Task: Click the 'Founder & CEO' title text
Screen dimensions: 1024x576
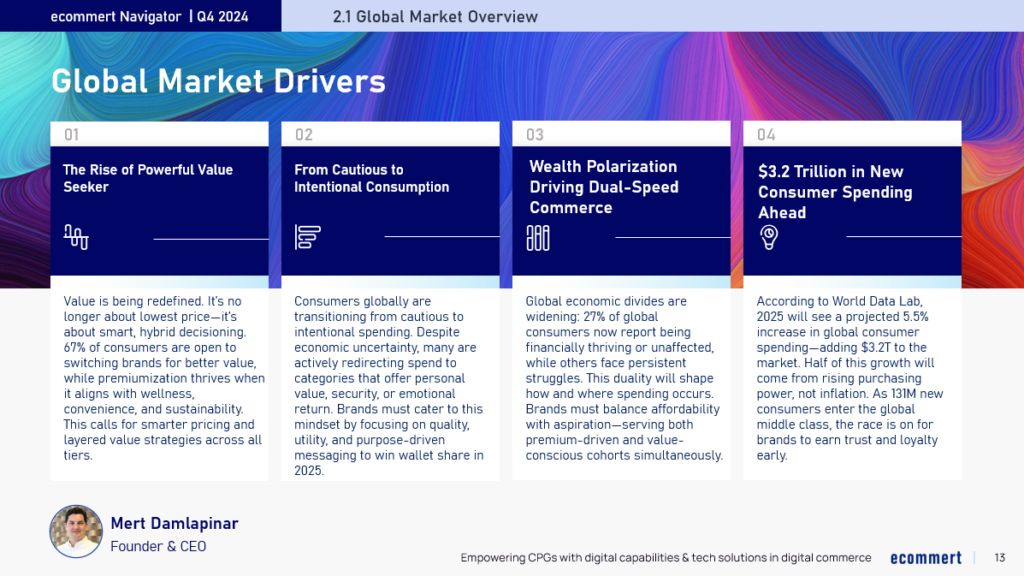Action: pos(158,546)
